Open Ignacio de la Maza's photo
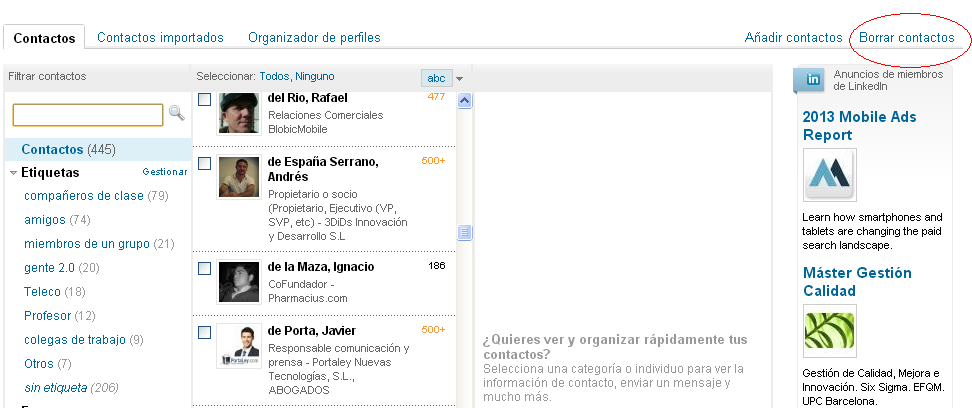972x408 pixels. (x=239, y=282)
